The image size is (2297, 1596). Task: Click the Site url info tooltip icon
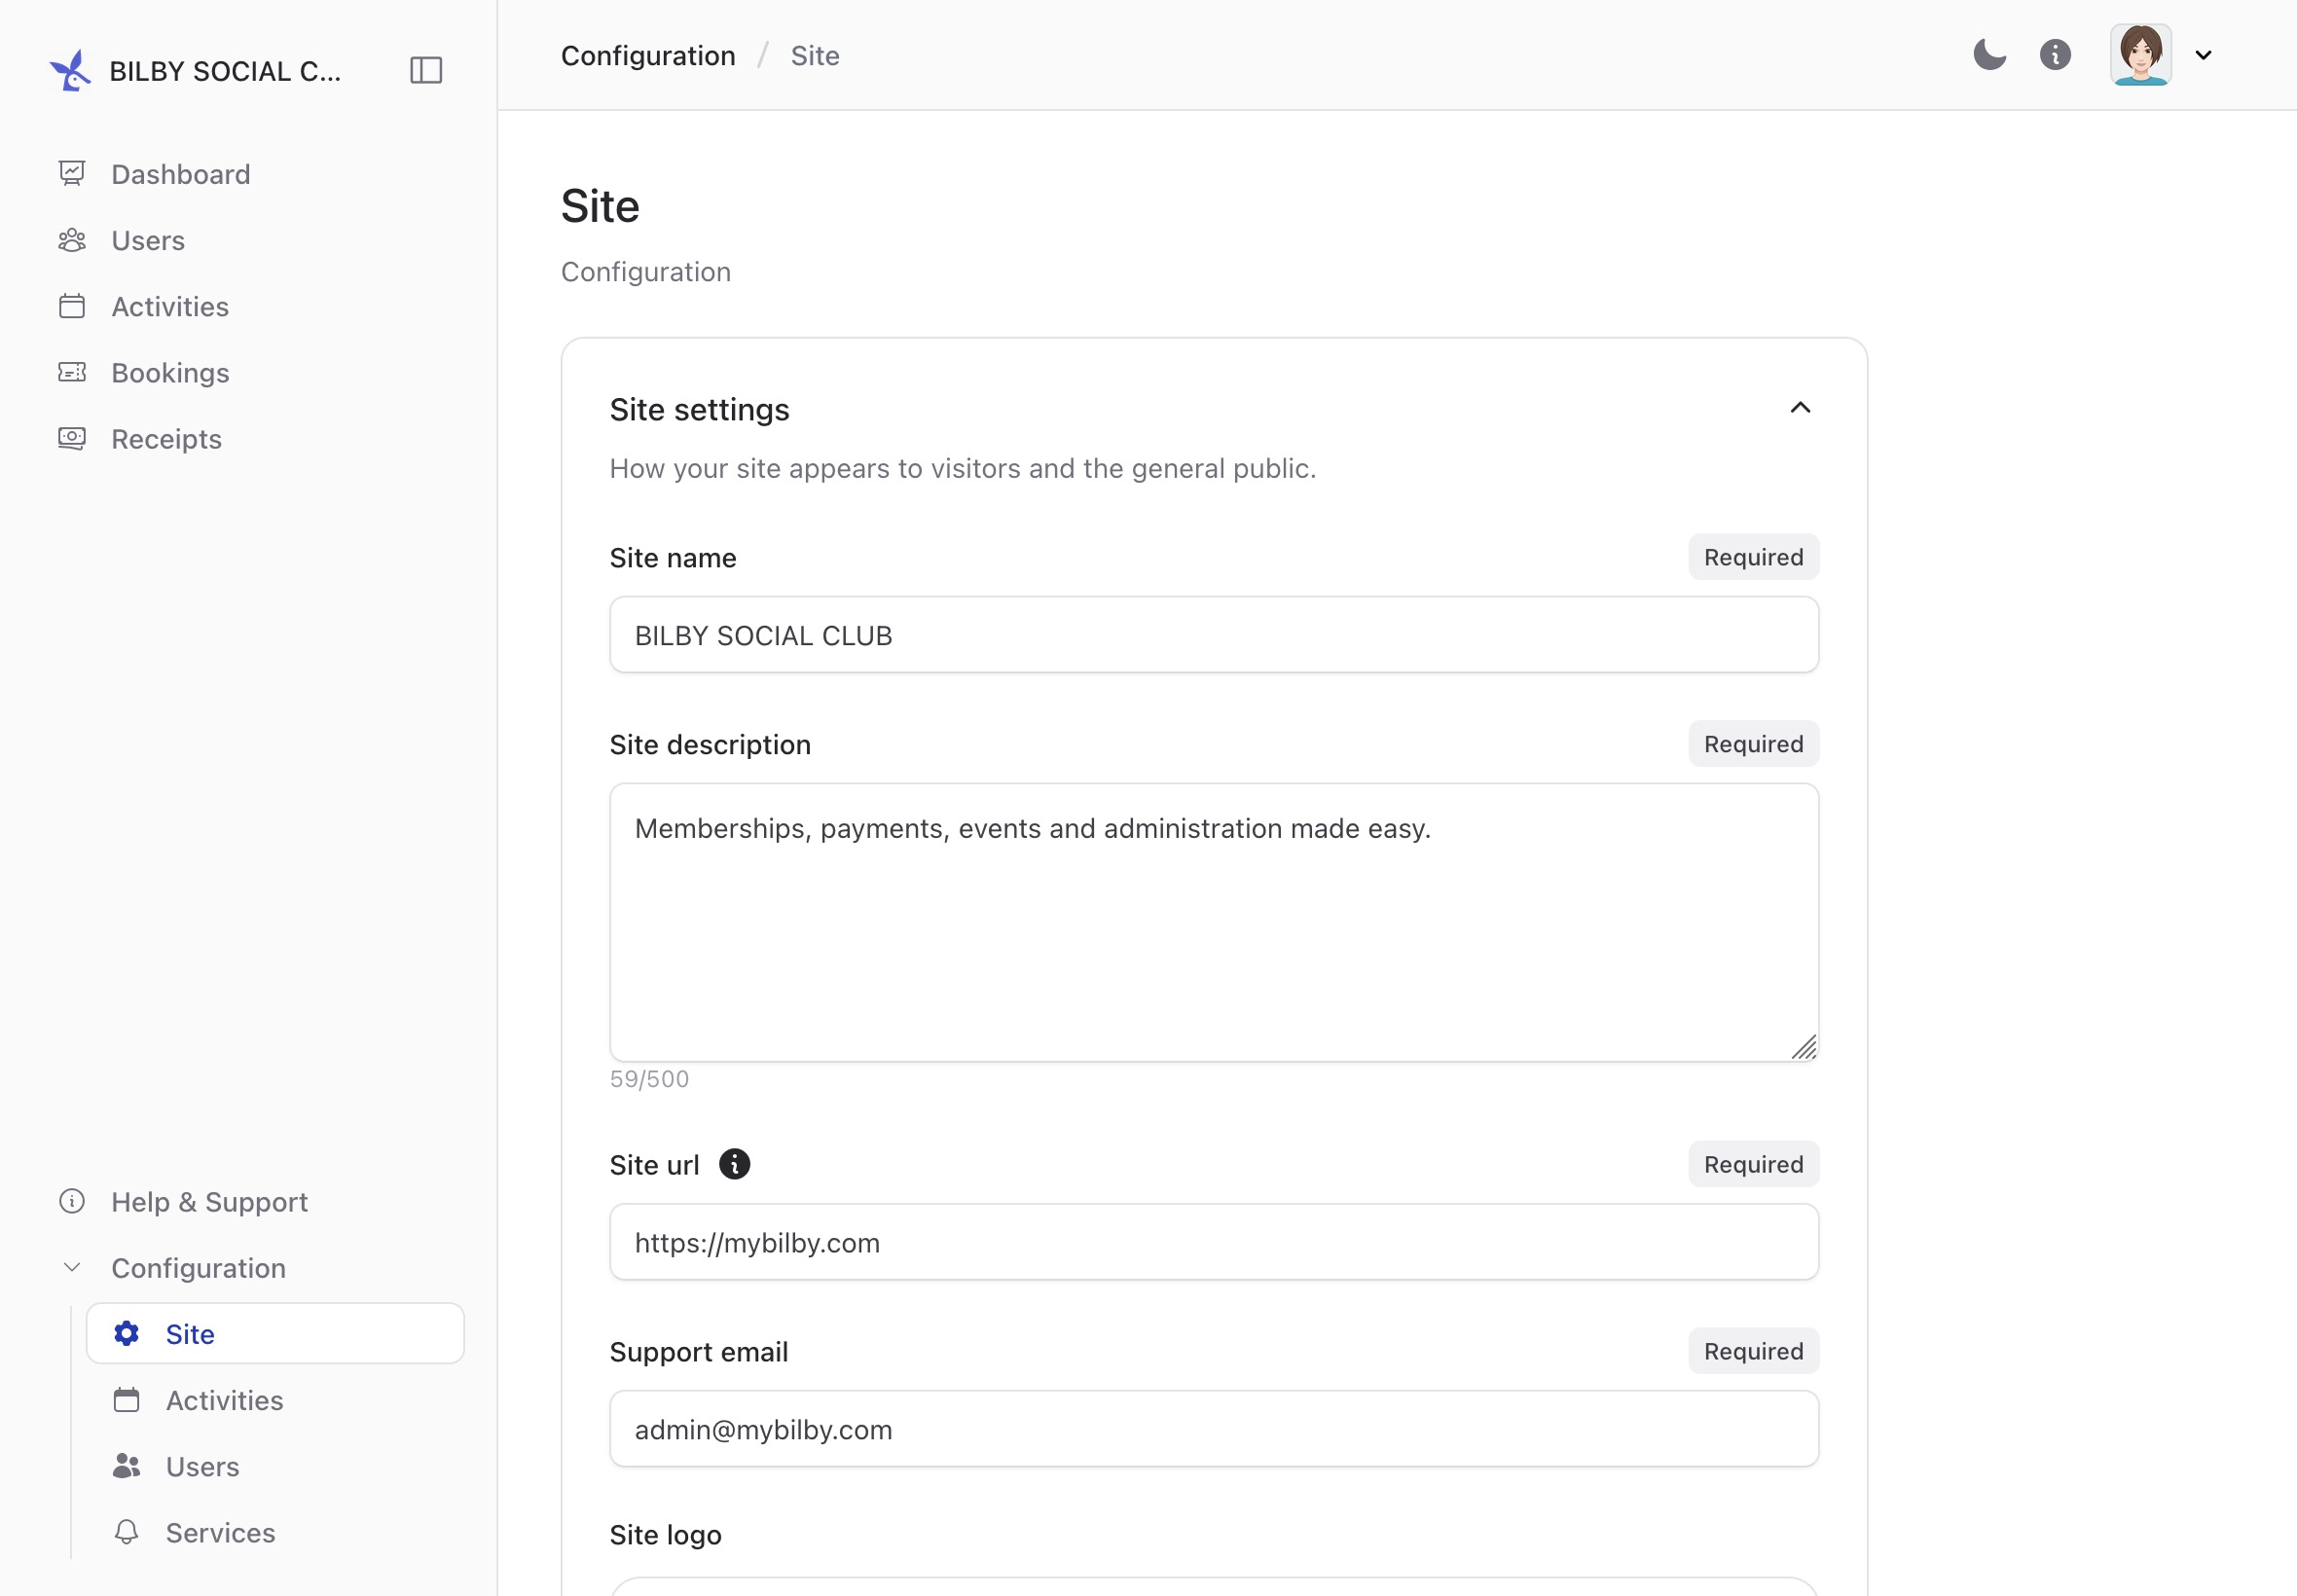point(735,1164)
